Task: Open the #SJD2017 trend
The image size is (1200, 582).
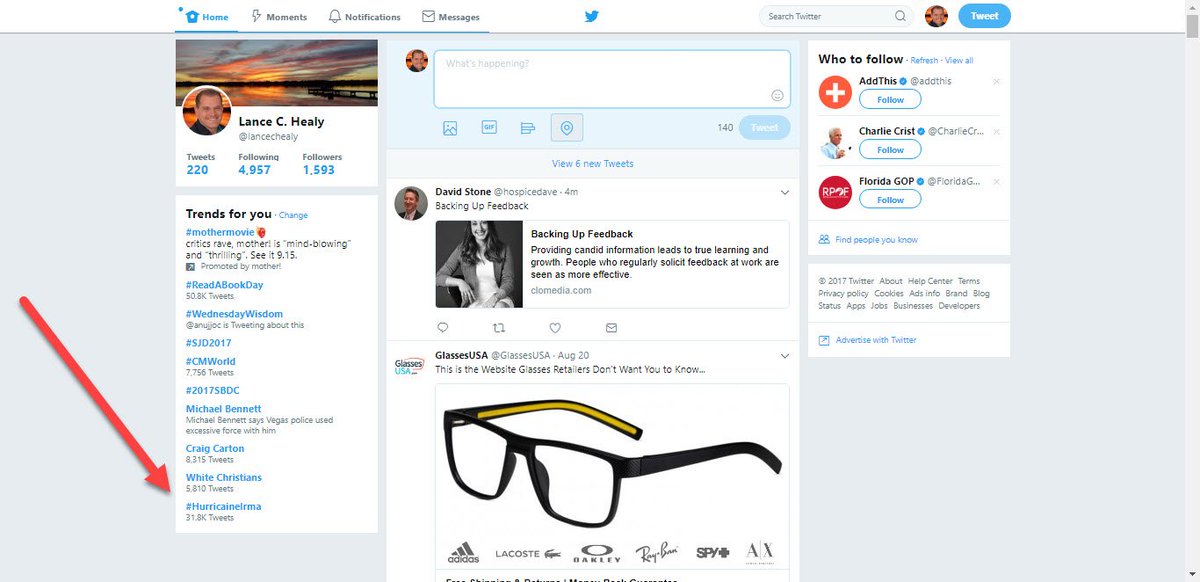Action: (210, 343)
